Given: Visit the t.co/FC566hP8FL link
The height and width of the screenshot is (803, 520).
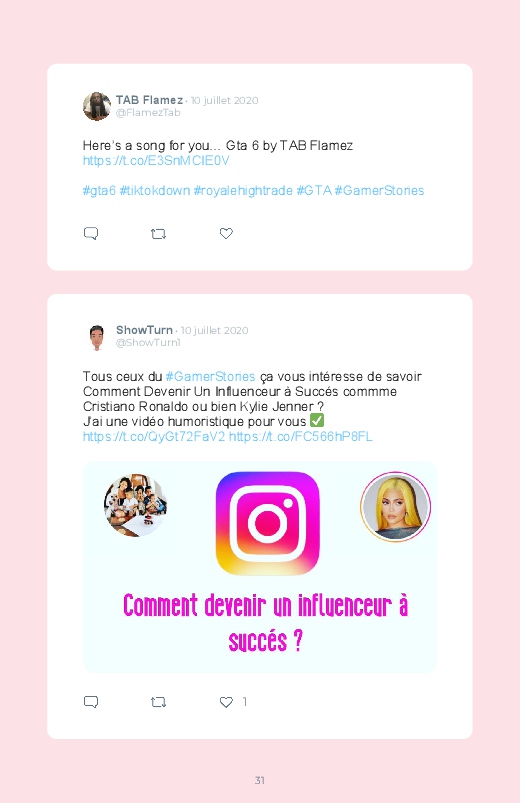Looking at the screenshot, I should (300, 437).
